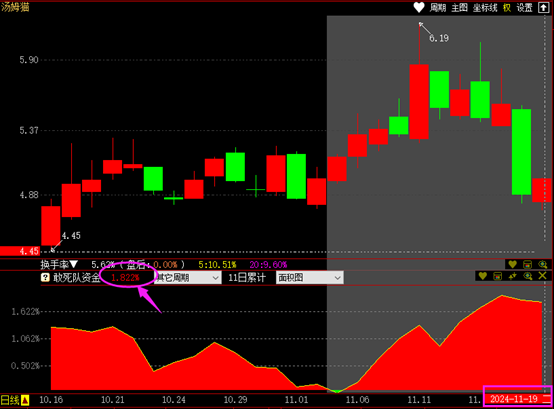This screenshot has height=409, width=554.
Task: Expand the 换手率 indicator dropdown triangle
Action: click(73, 264)
